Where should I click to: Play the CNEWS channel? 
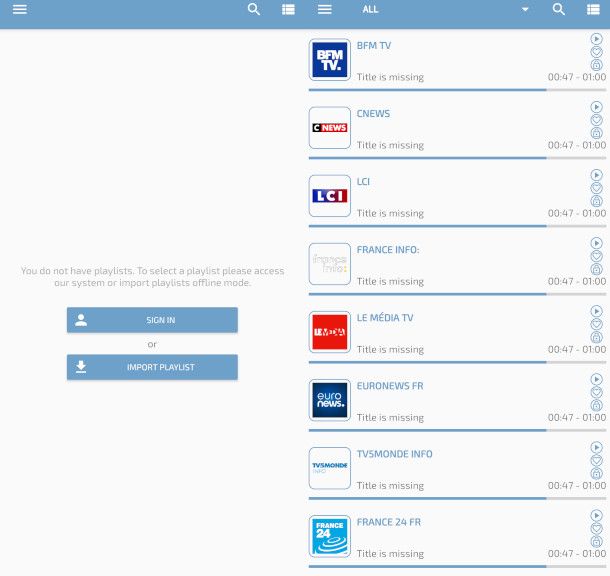click(596, 107)
